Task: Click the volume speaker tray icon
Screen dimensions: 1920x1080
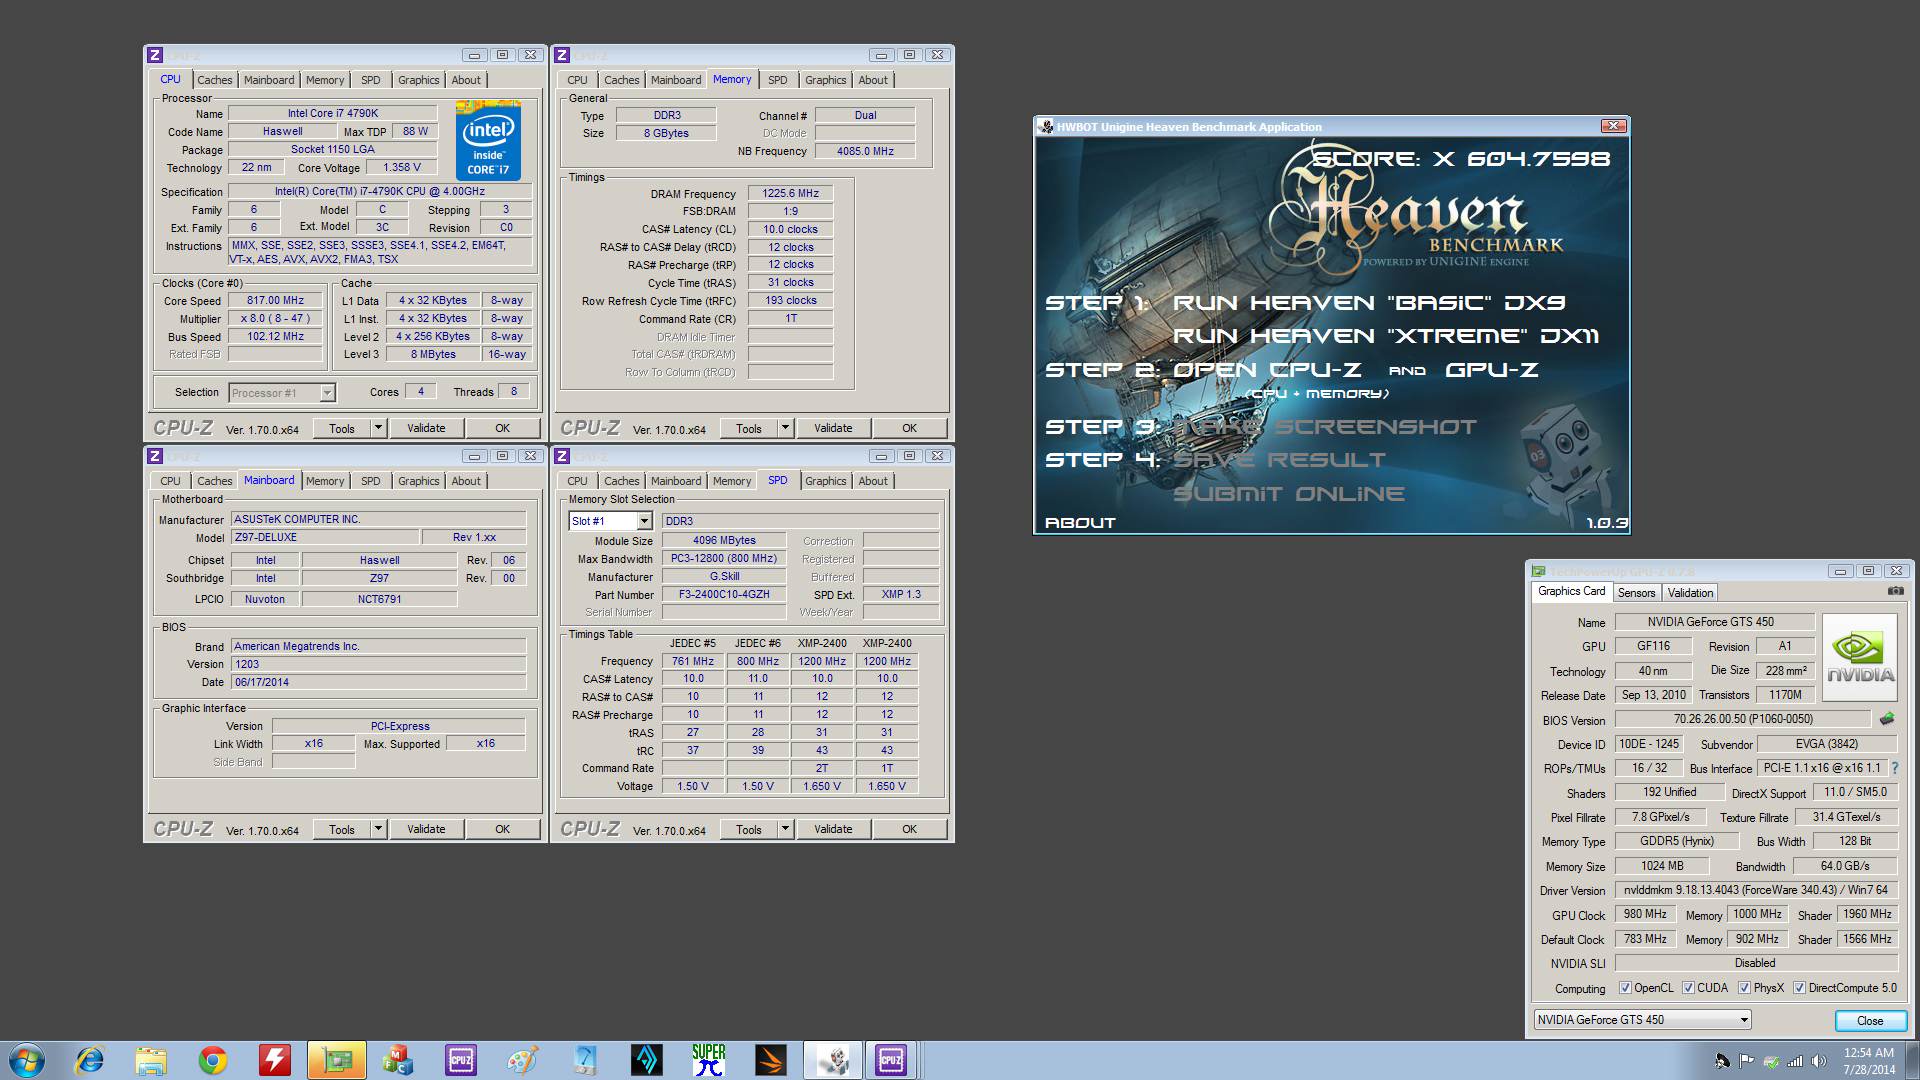Action: point(1819,1061)
